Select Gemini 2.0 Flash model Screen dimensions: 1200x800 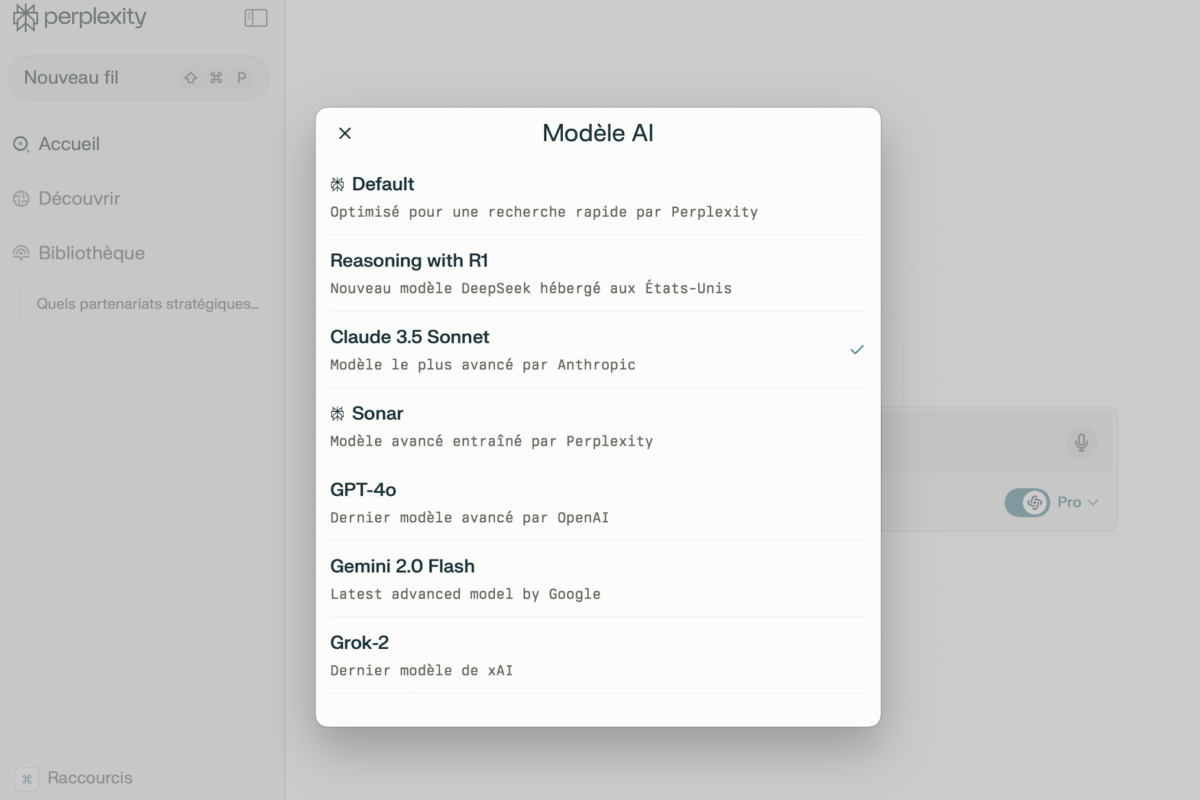click(598, 579)
